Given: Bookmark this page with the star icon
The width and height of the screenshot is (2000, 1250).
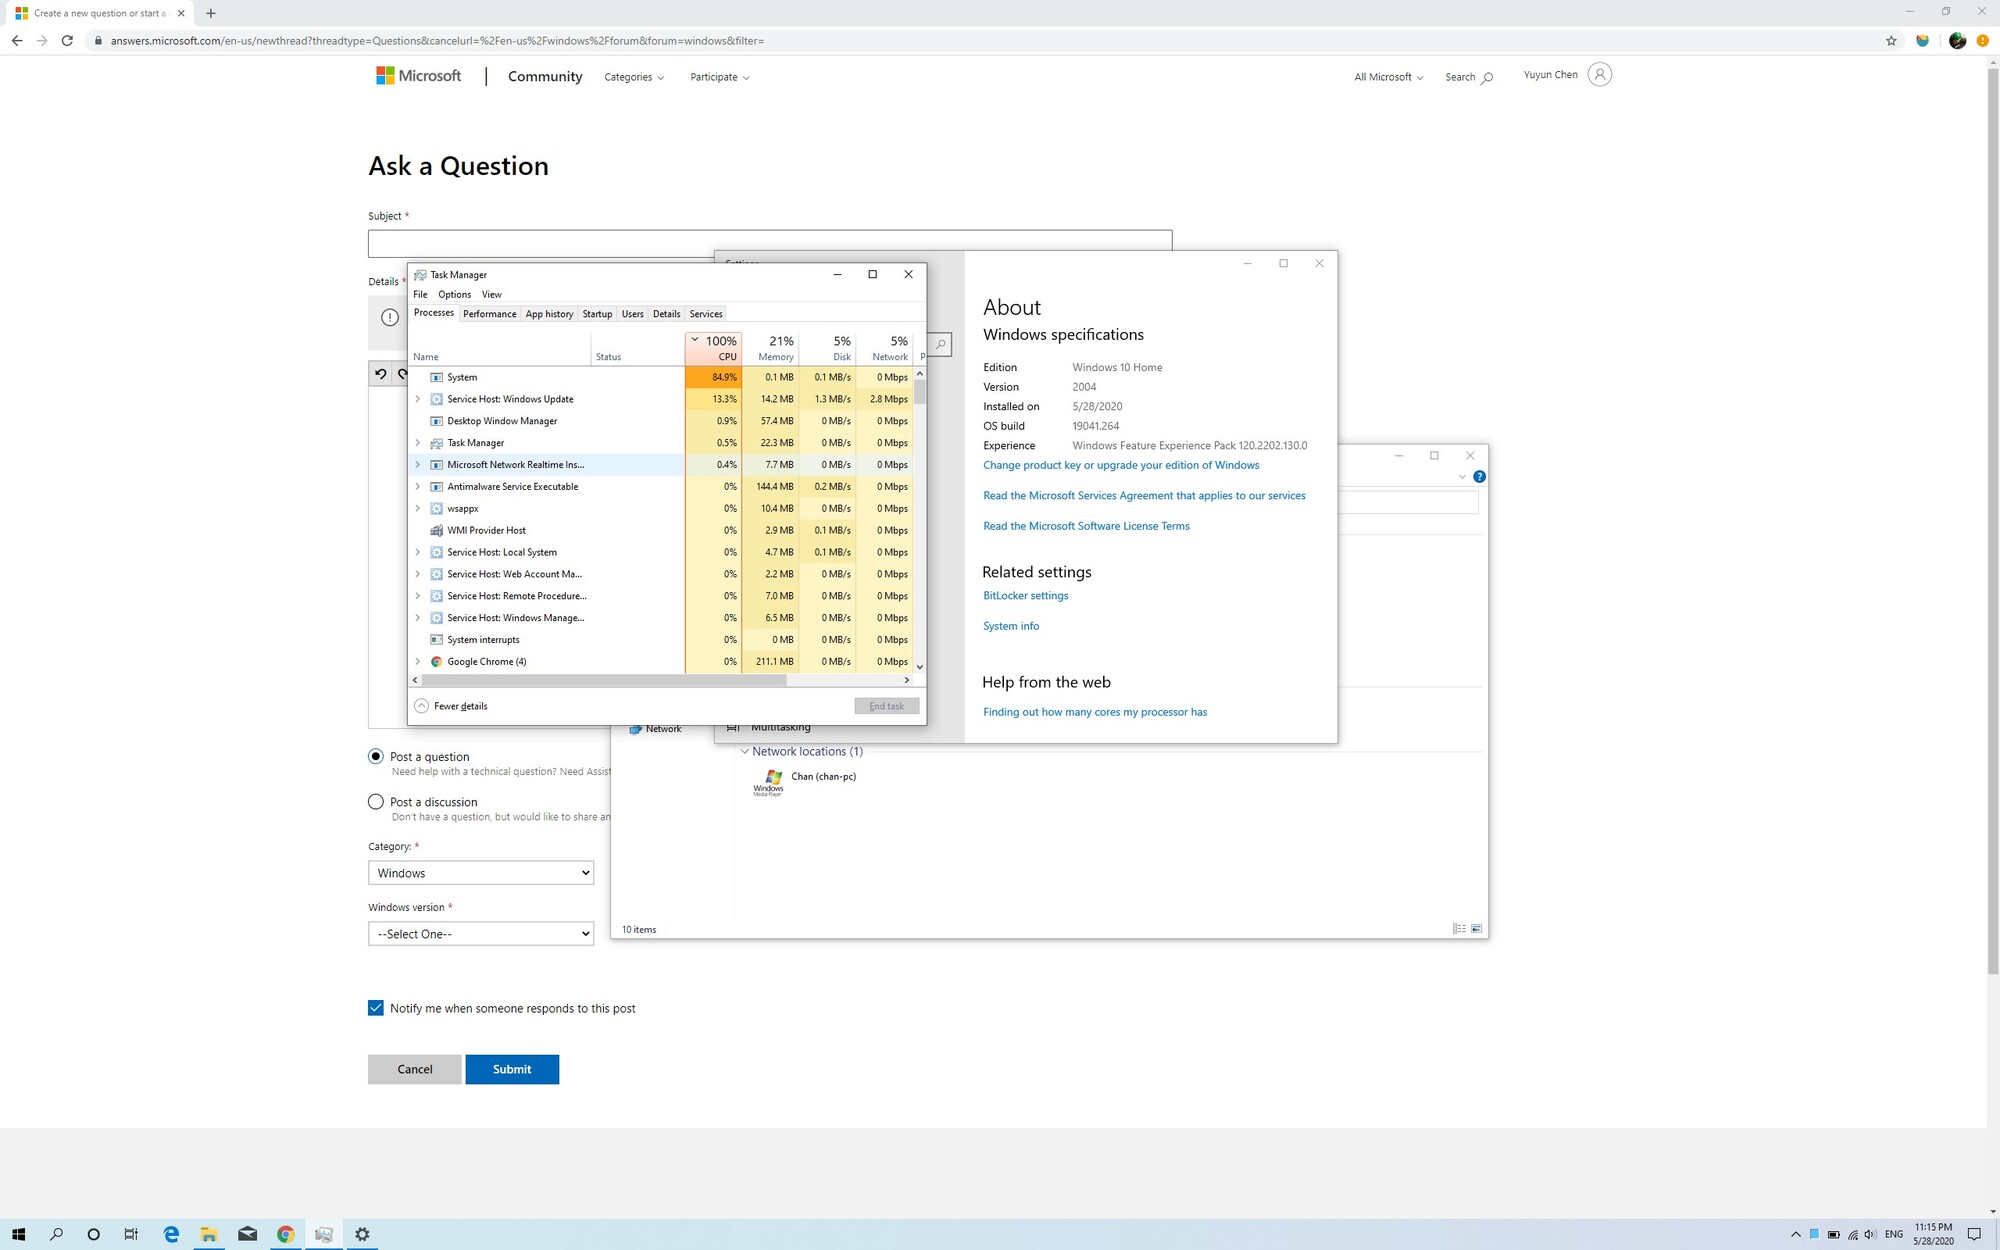Looking at the screenshot, I should coord(1891,41).
